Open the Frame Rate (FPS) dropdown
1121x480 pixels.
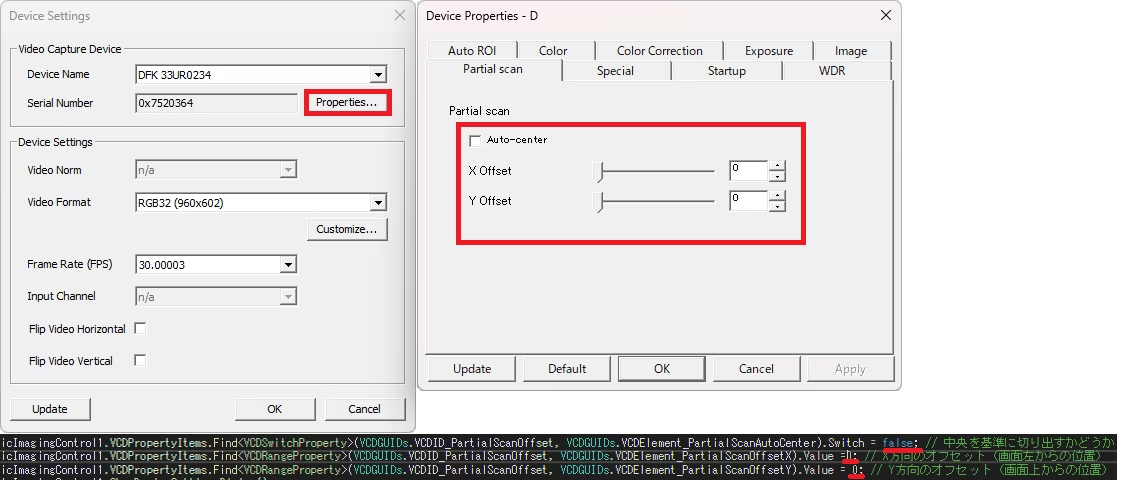288,265
